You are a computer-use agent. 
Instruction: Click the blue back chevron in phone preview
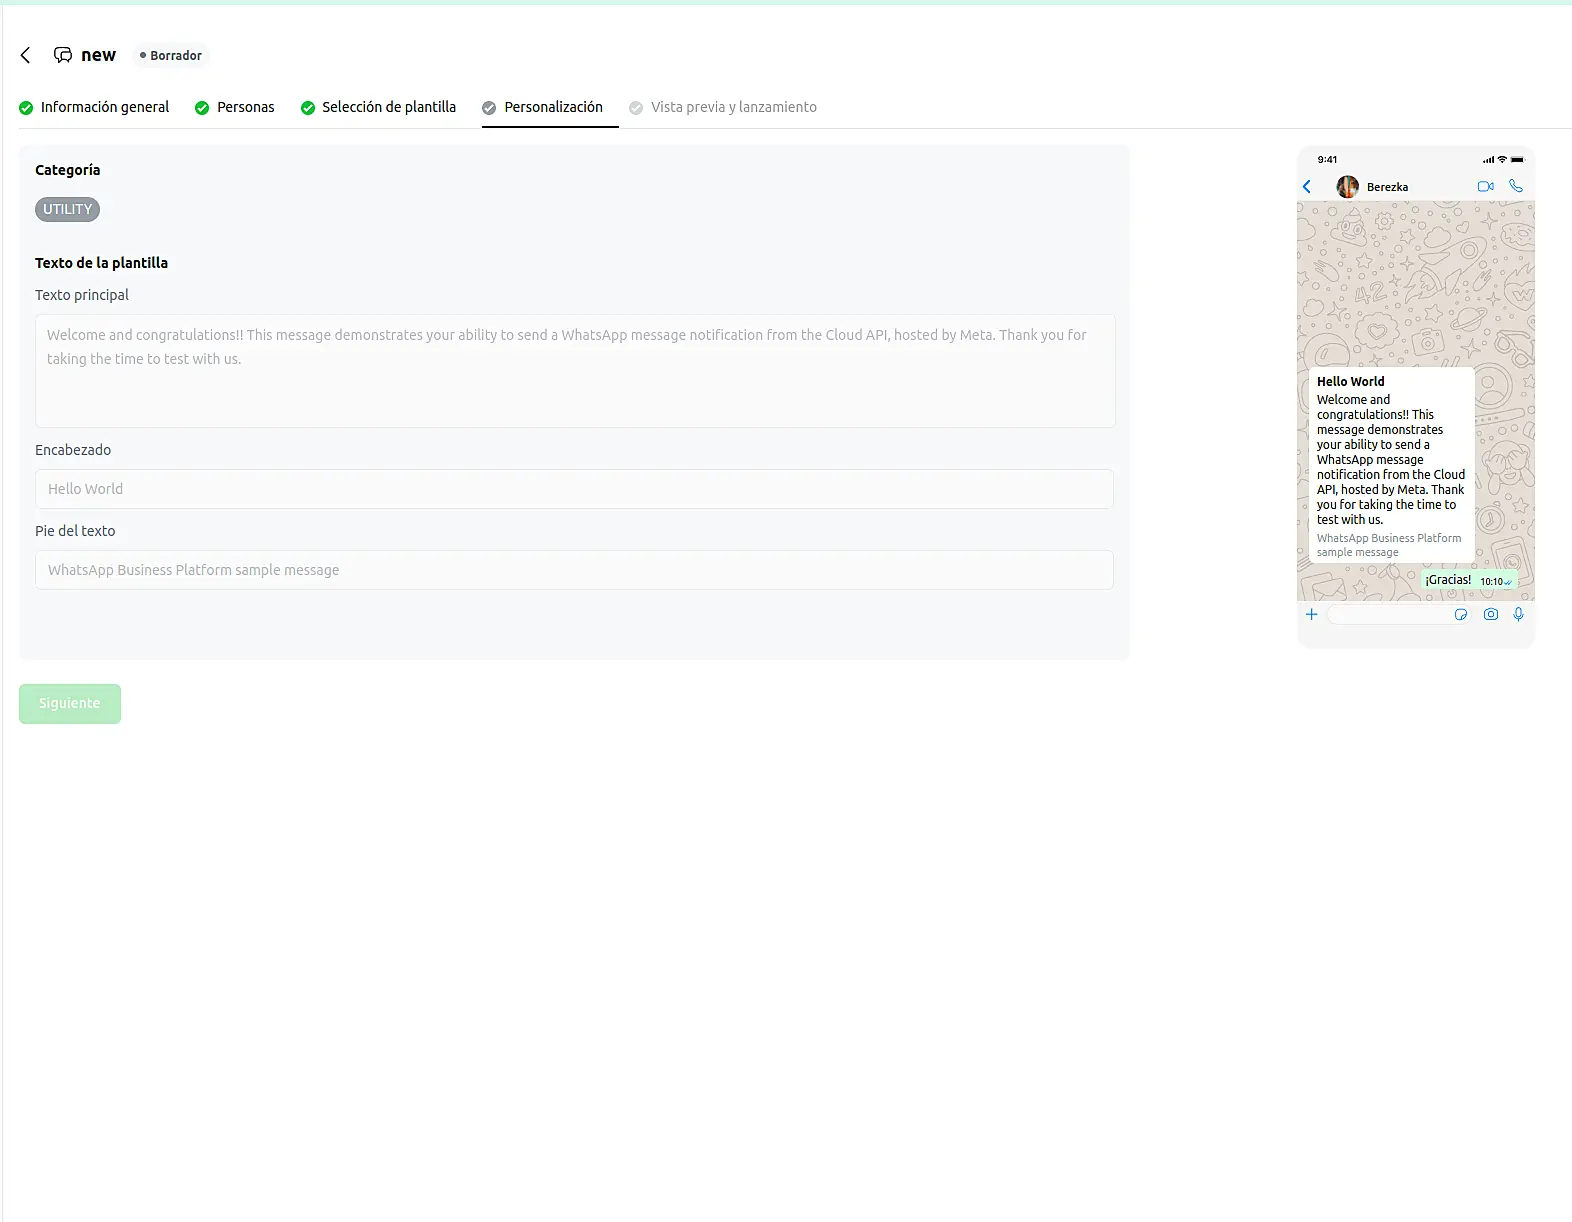pyautogui.click(x=1307, y=187)
